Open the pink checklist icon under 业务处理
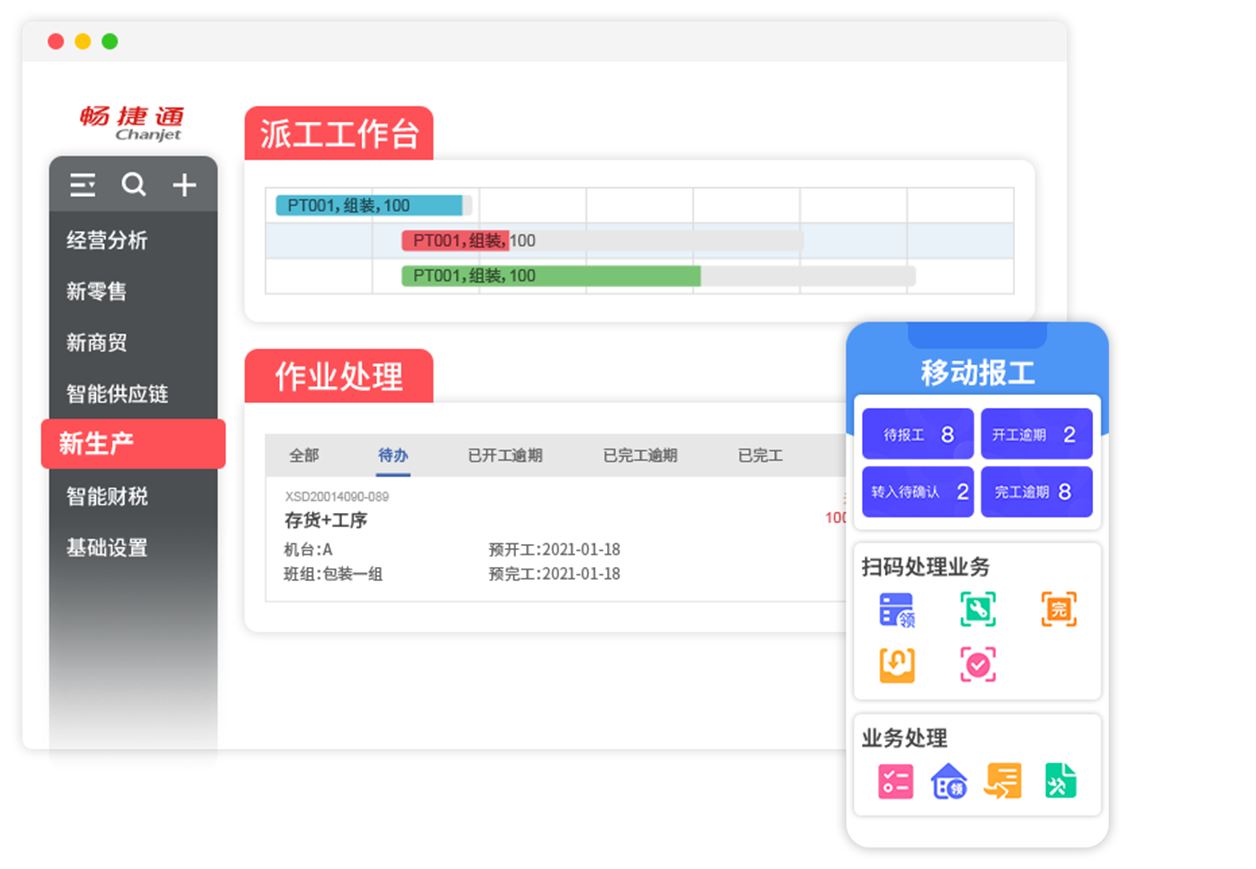 [895, 781]
